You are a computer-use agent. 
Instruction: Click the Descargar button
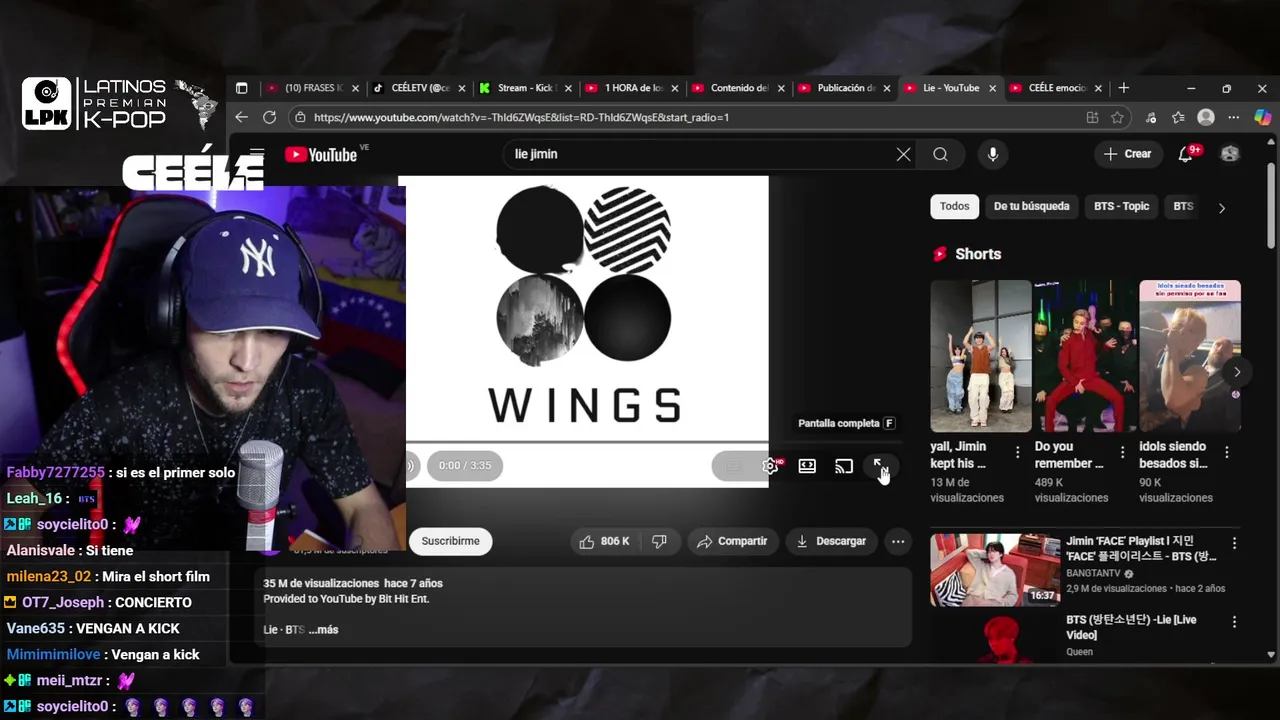tap(831, 541)
